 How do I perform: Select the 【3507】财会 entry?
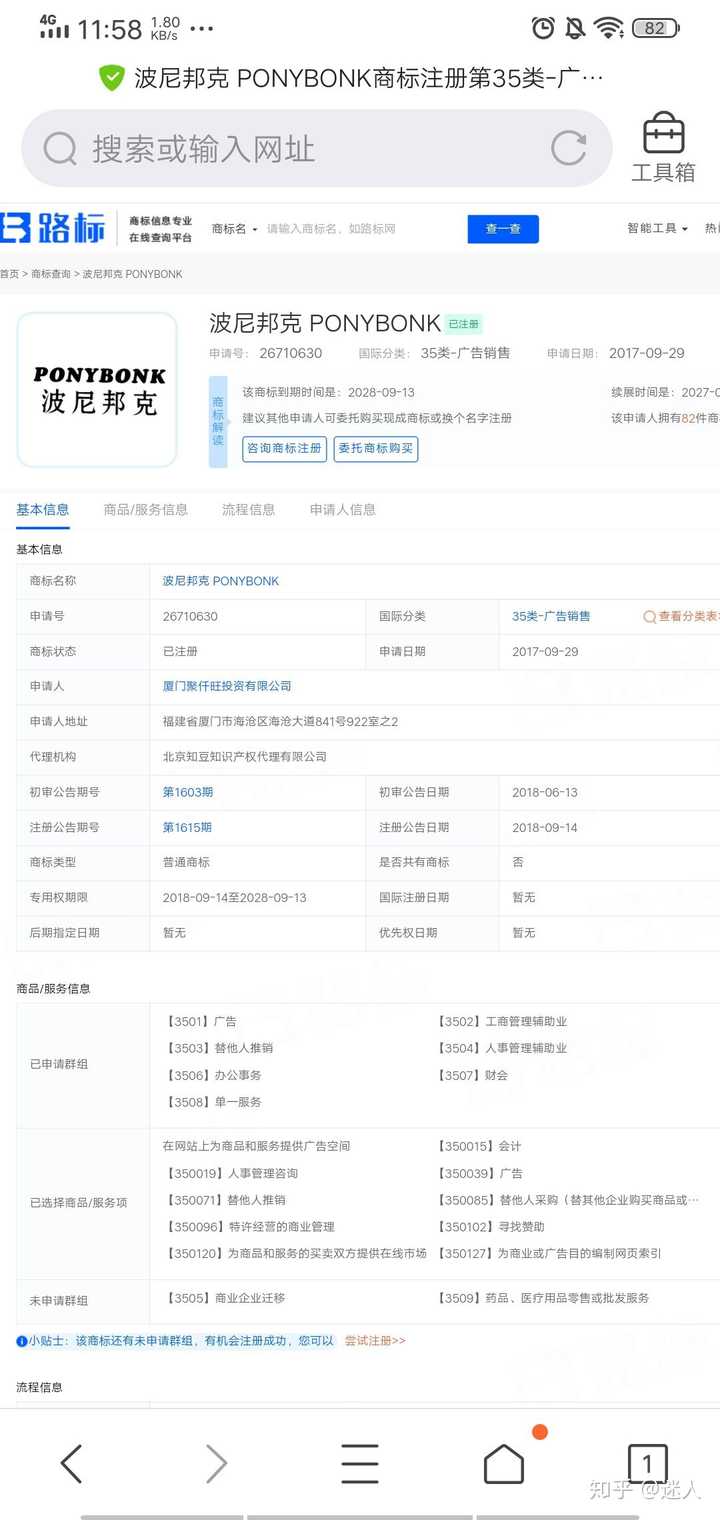coord(473,1075)
